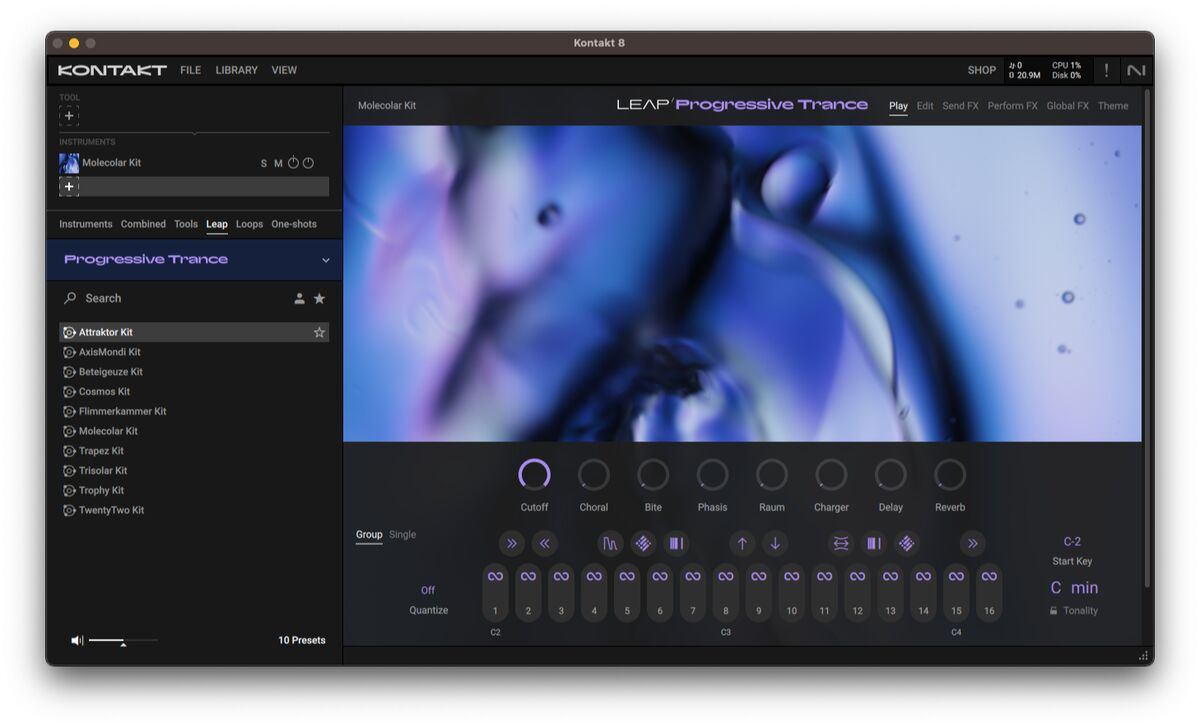This screenshot has height=727, width=1200.
Task: Click the downward arrow above pad 9
Action: pyautogui.click(x=775, y=544)
